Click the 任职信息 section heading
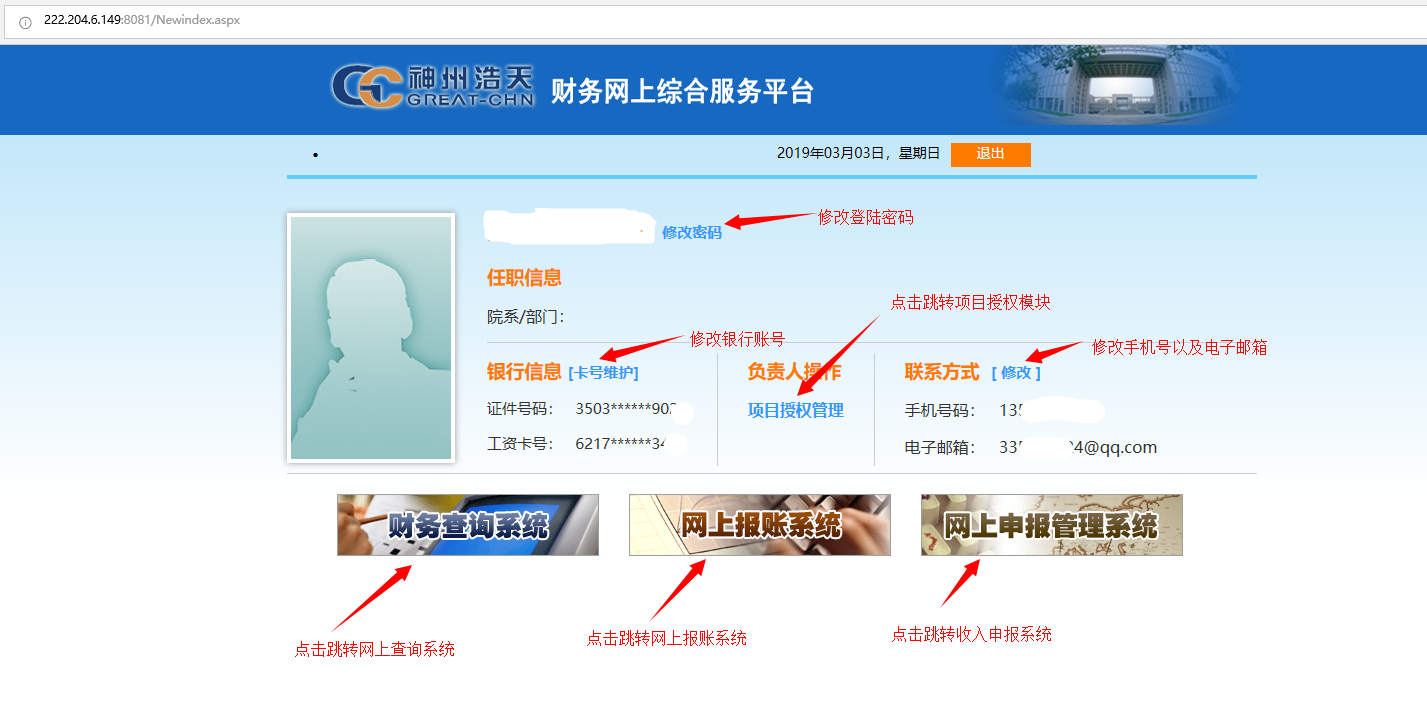 (x=524, y=278)
